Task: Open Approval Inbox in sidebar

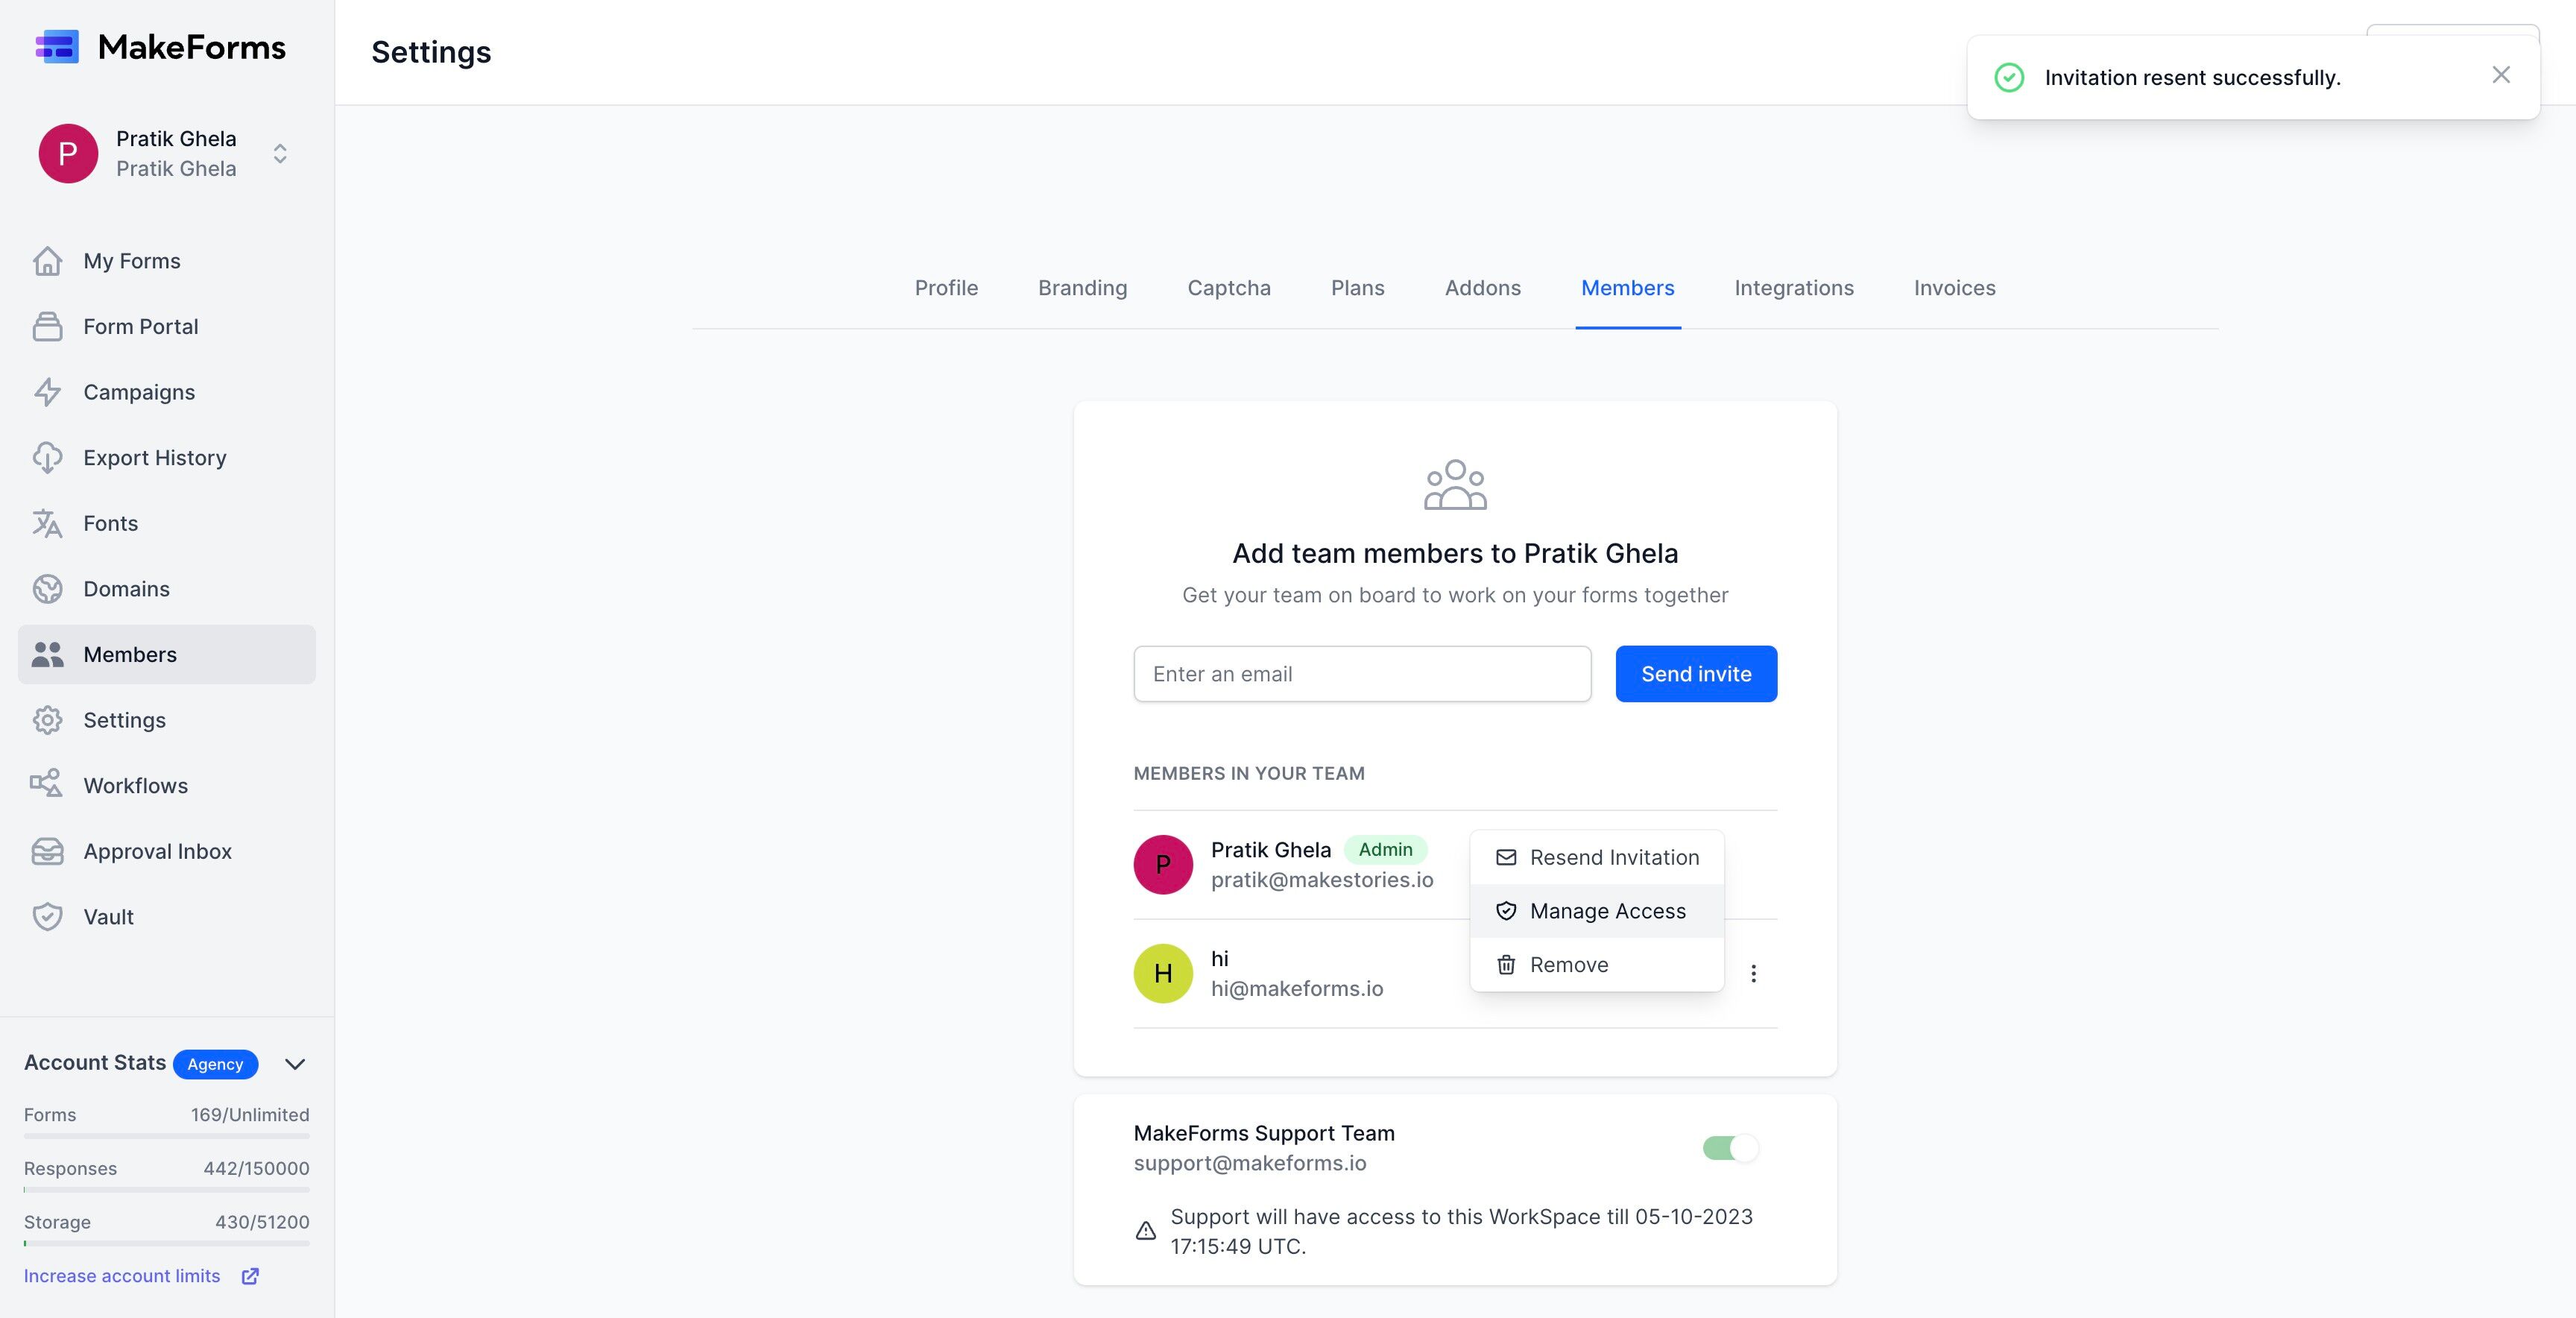Action: click(167, 851)
